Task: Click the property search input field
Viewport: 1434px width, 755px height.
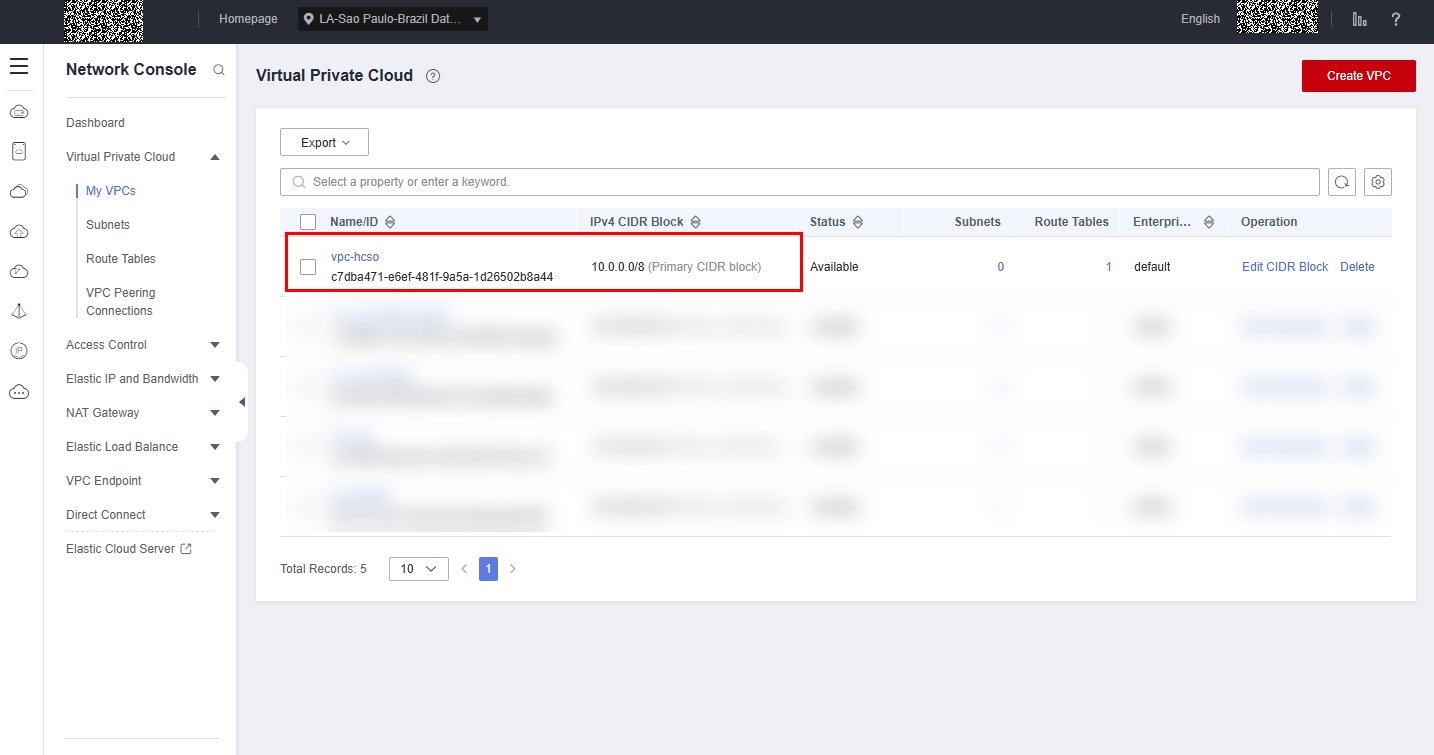Action: click(800, 182)
